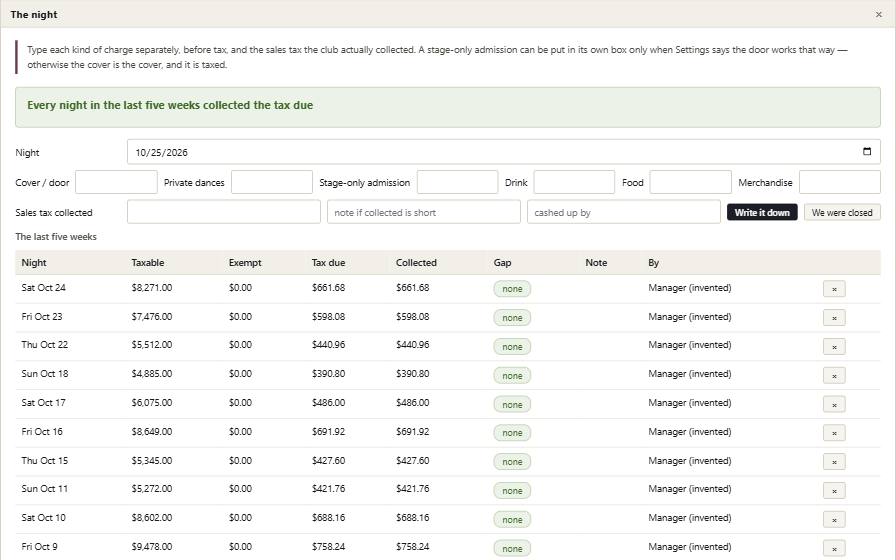Click the $8,271.00 taxable amount
The width and height of the screenshot is (896, 560).
[x=151, y=288]
